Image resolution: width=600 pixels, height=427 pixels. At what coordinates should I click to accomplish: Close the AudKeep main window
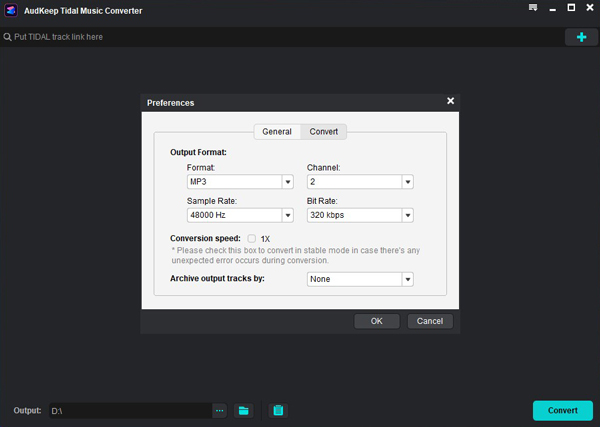(x=590, y=8)
